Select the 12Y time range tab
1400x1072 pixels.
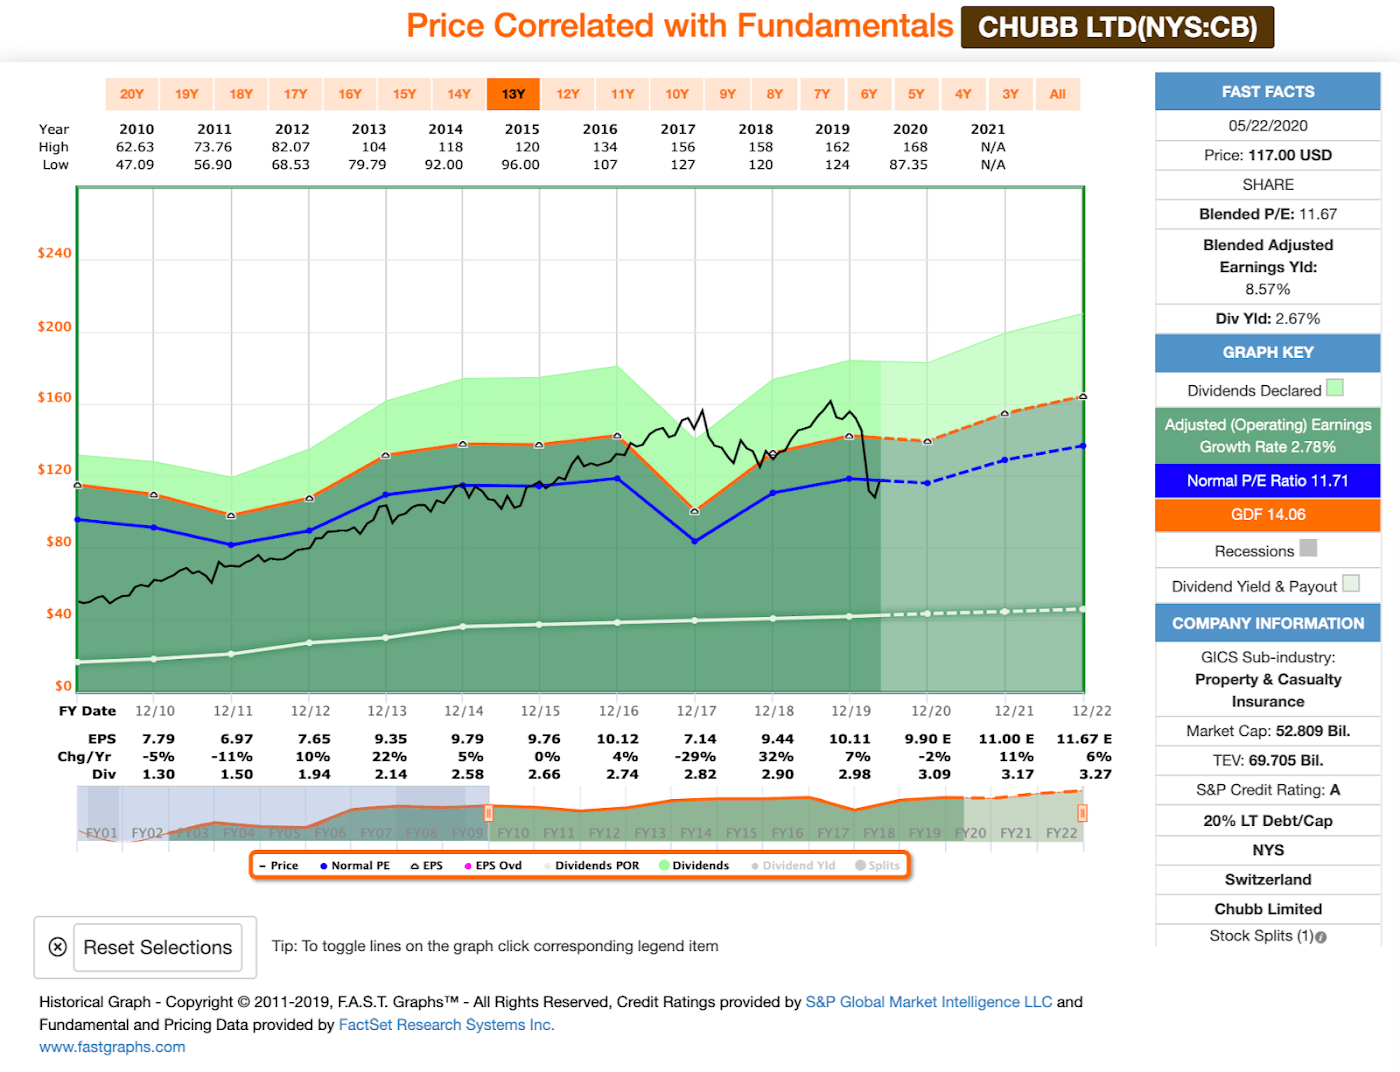pyautogui.click(x=568, y=94)
